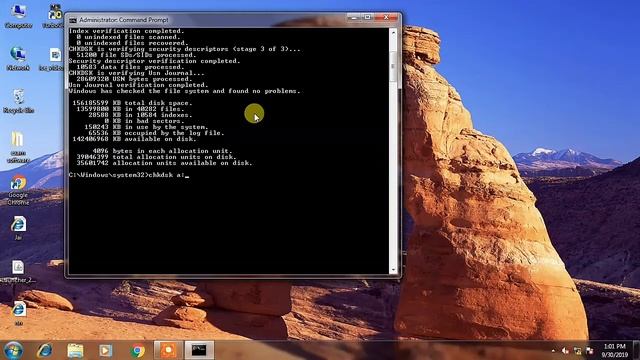
Task: Launch Chrome from the taskbar
Action: tap(137, 350)
